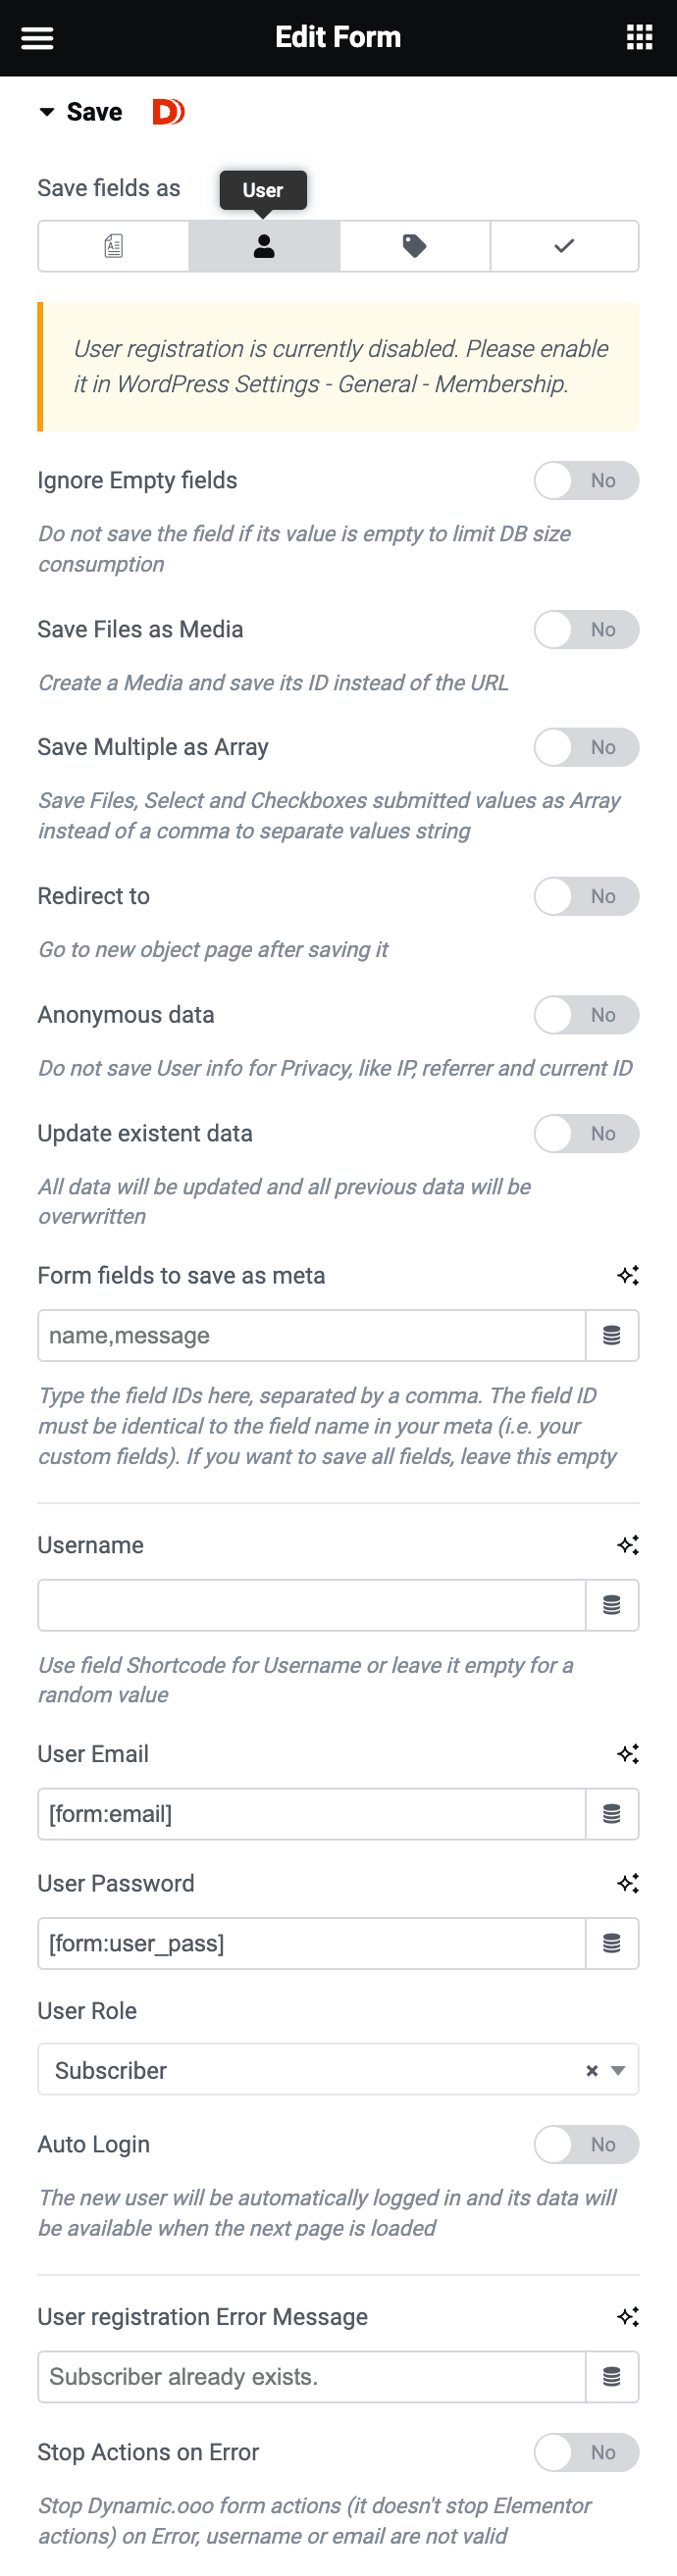Image resolution: width=677 pixels, height=2576 pixels.
Task: Switch to the tag save fields tab
Action: coord(413,245)
